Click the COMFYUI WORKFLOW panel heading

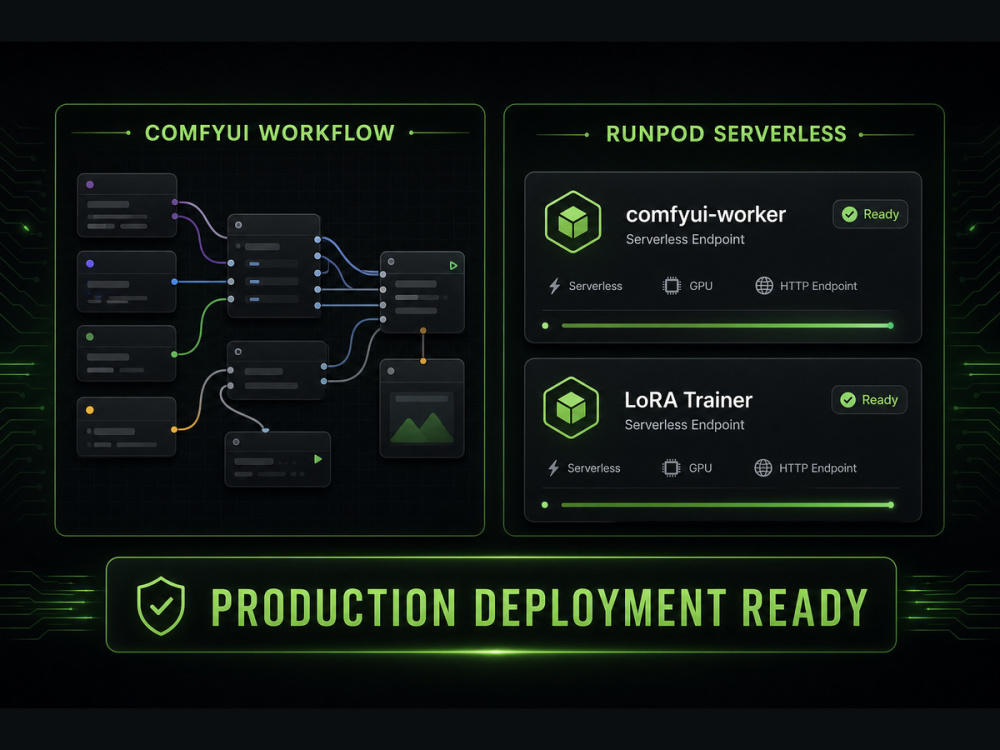[270, 133]
